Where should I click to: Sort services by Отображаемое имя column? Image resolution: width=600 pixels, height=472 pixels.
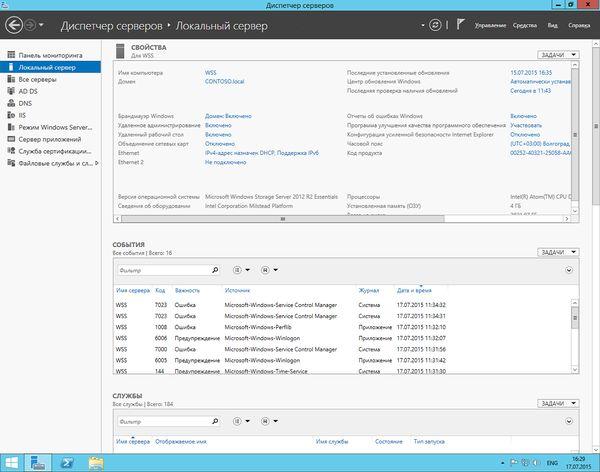pos(181,442)
